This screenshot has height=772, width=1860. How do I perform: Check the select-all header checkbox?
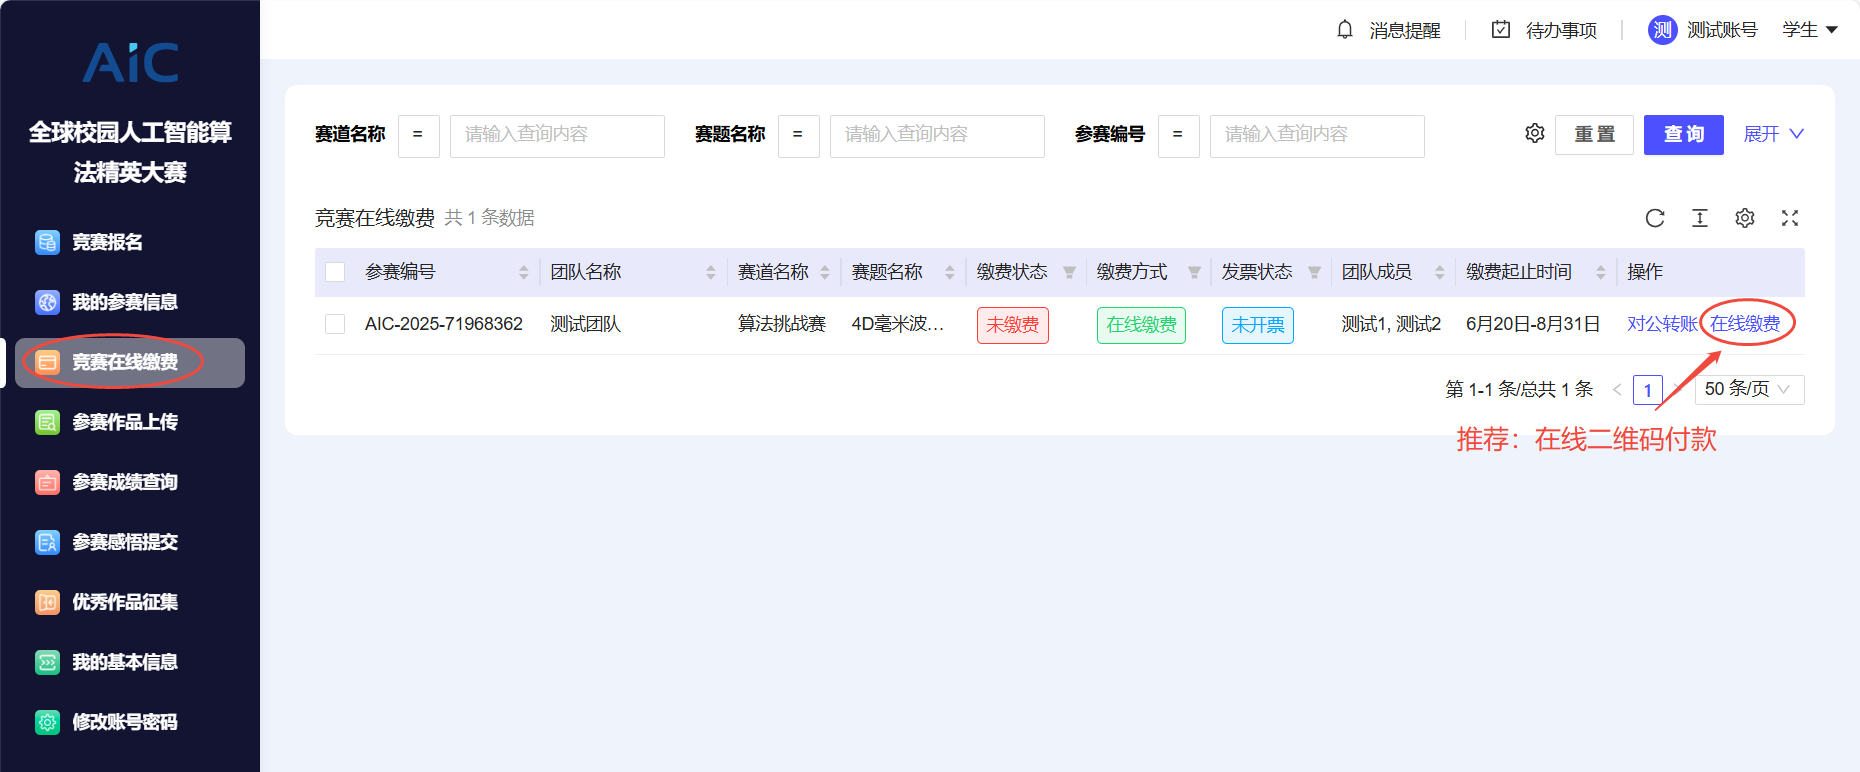click(335, 272)
